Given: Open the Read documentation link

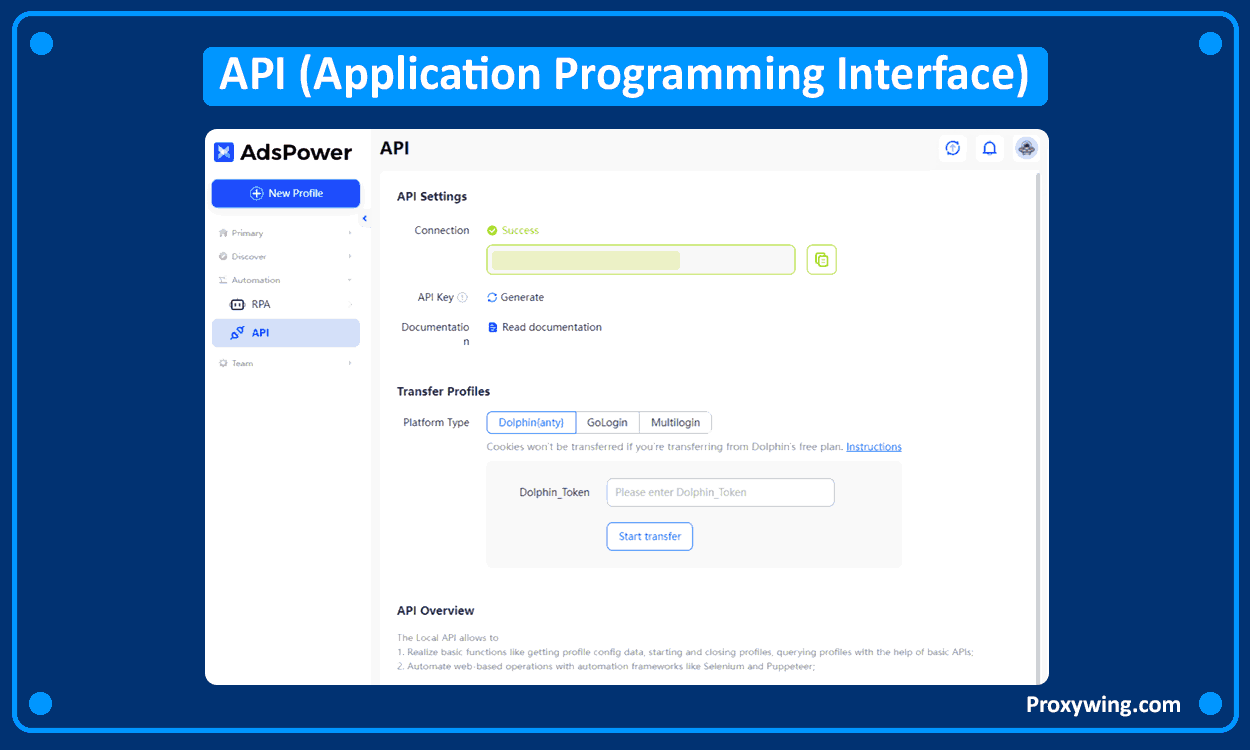Looking at the screenshot, I should click(x=551, y=327).
